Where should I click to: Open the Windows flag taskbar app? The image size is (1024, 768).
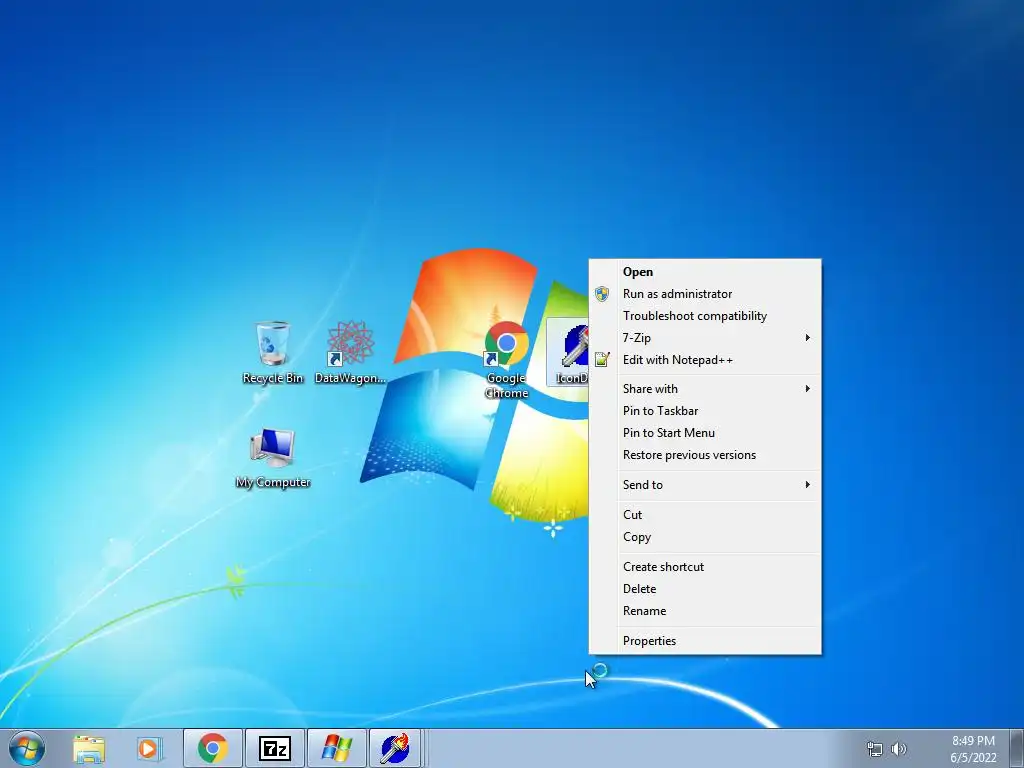[x=336, y=749]
